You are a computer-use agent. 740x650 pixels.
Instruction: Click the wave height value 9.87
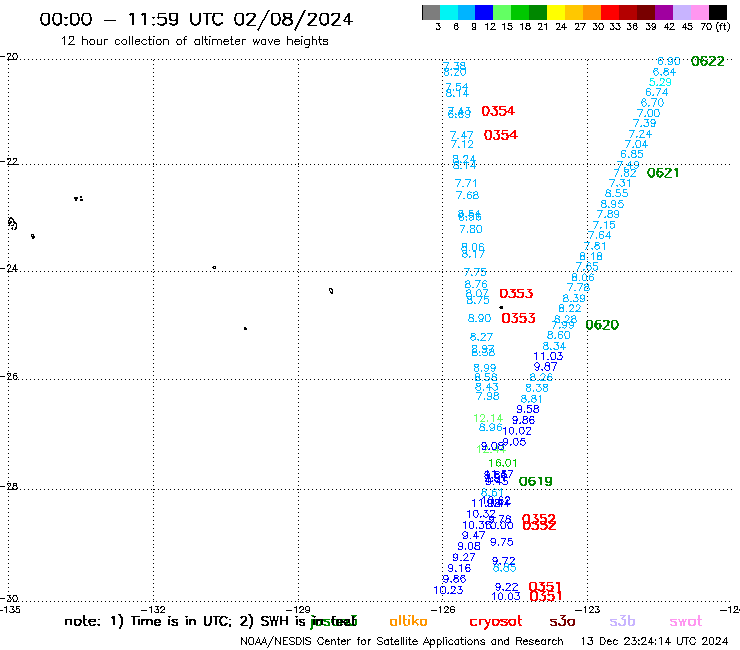pos(546,367)
